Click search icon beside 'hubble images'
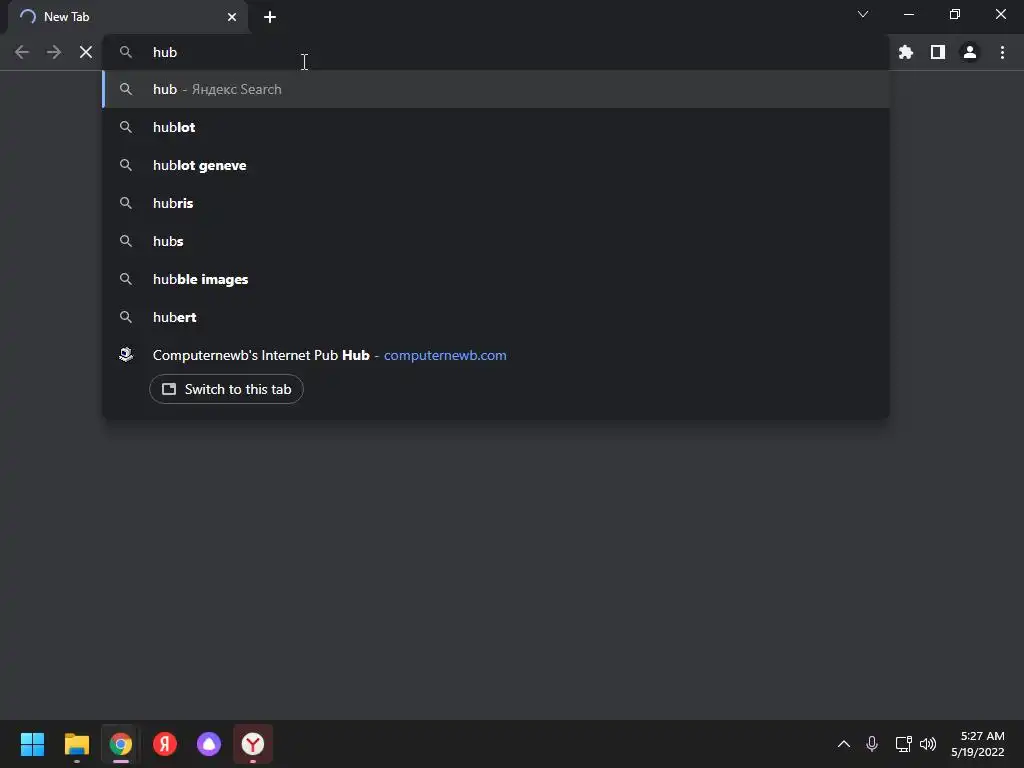 pyautogui.click(x=126, y=279)
